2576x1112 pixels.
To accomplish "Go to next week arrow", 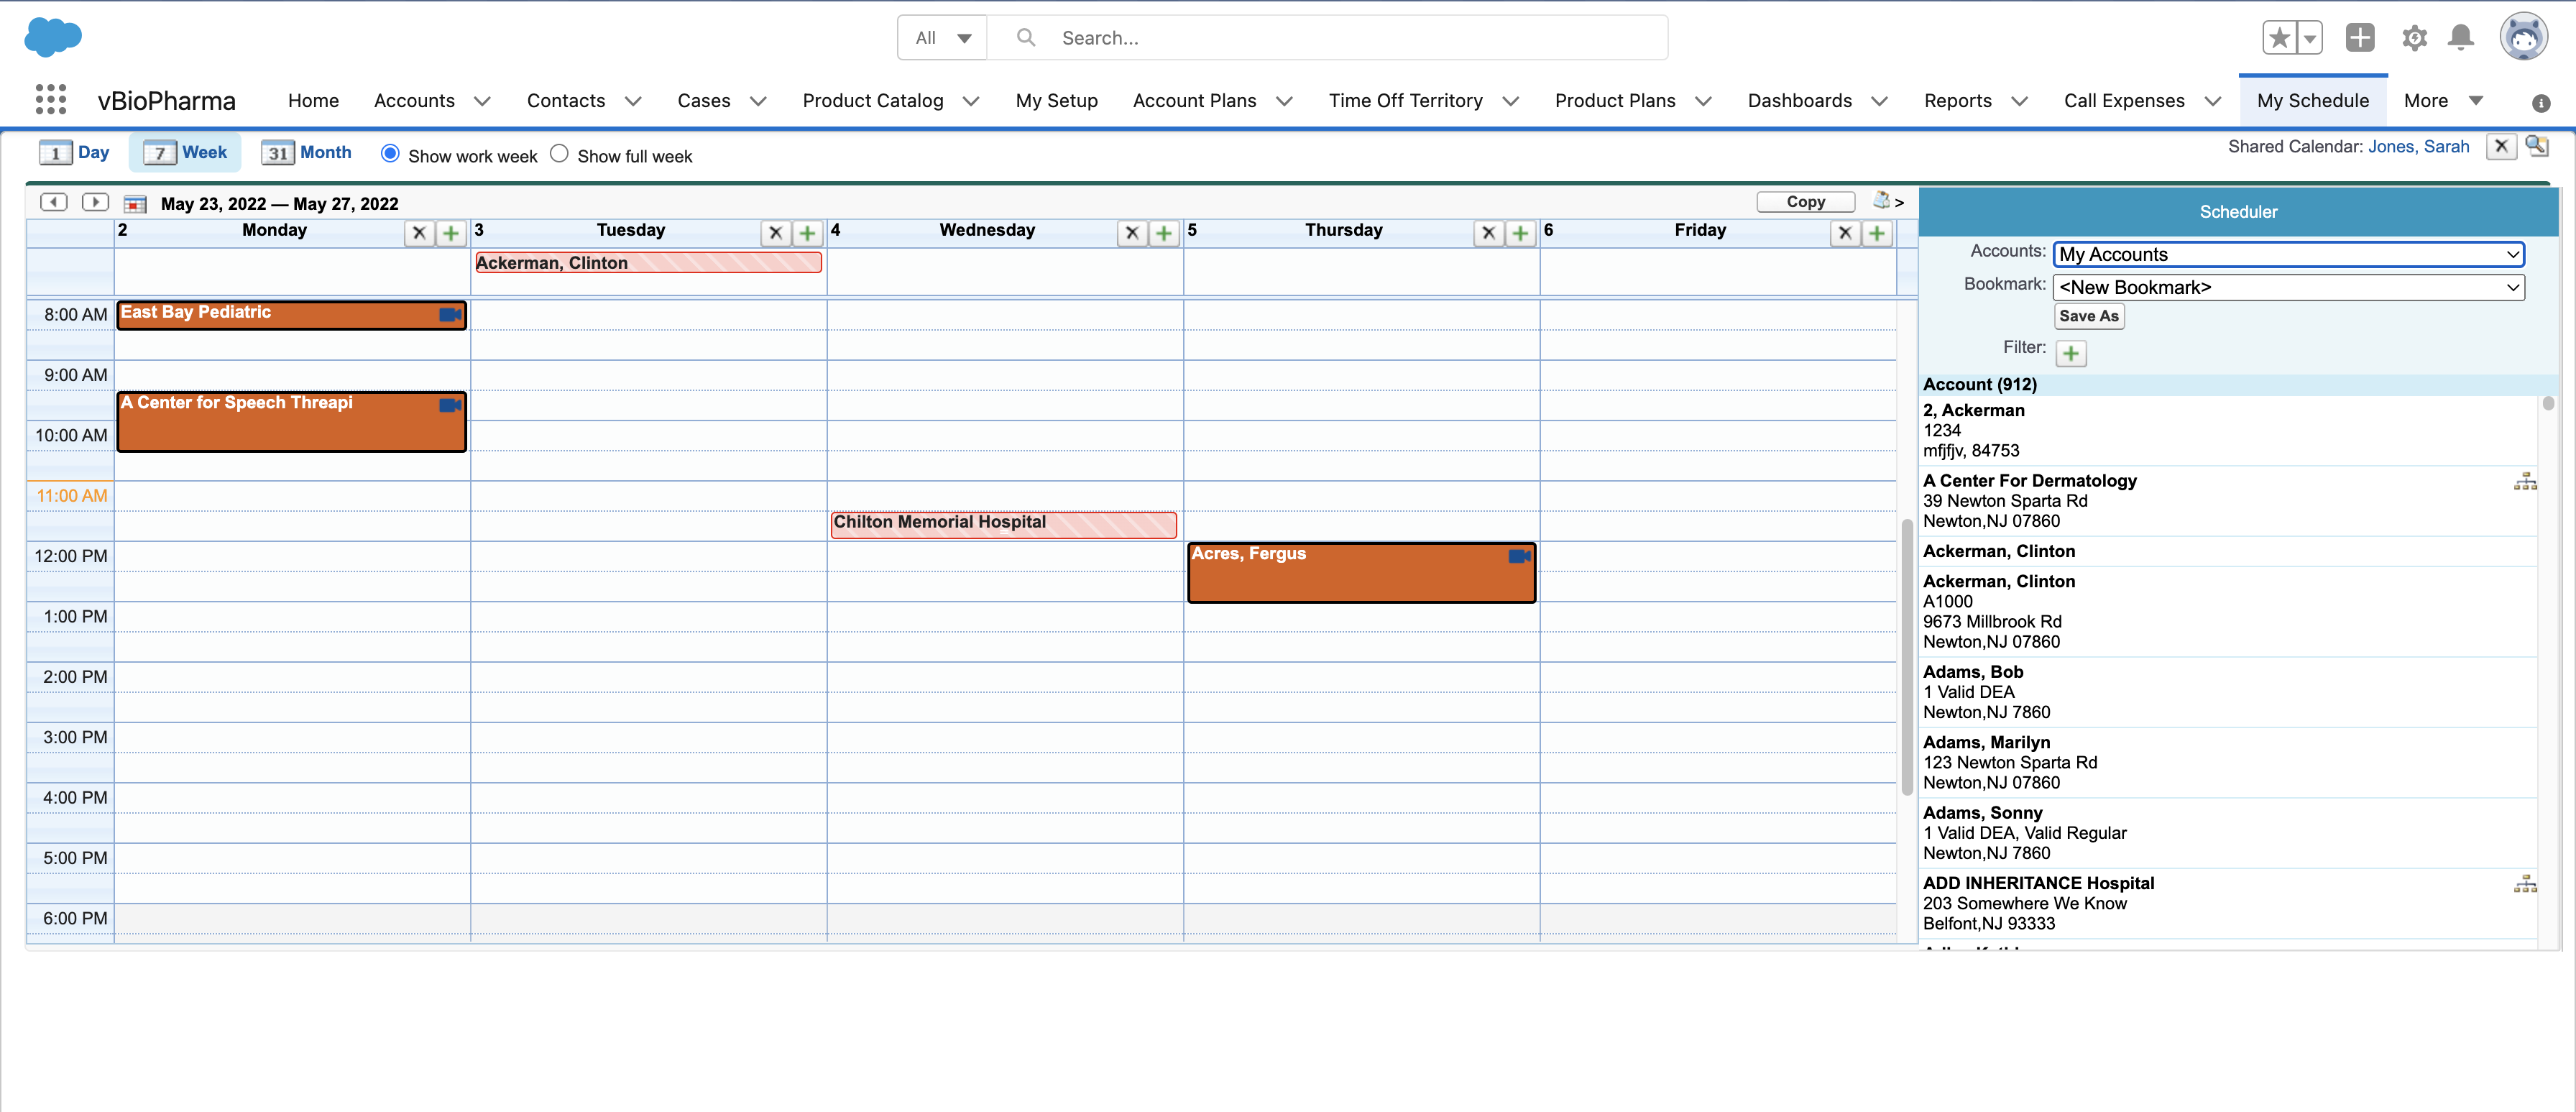I will pyautogui.click(x=95, y=202).
